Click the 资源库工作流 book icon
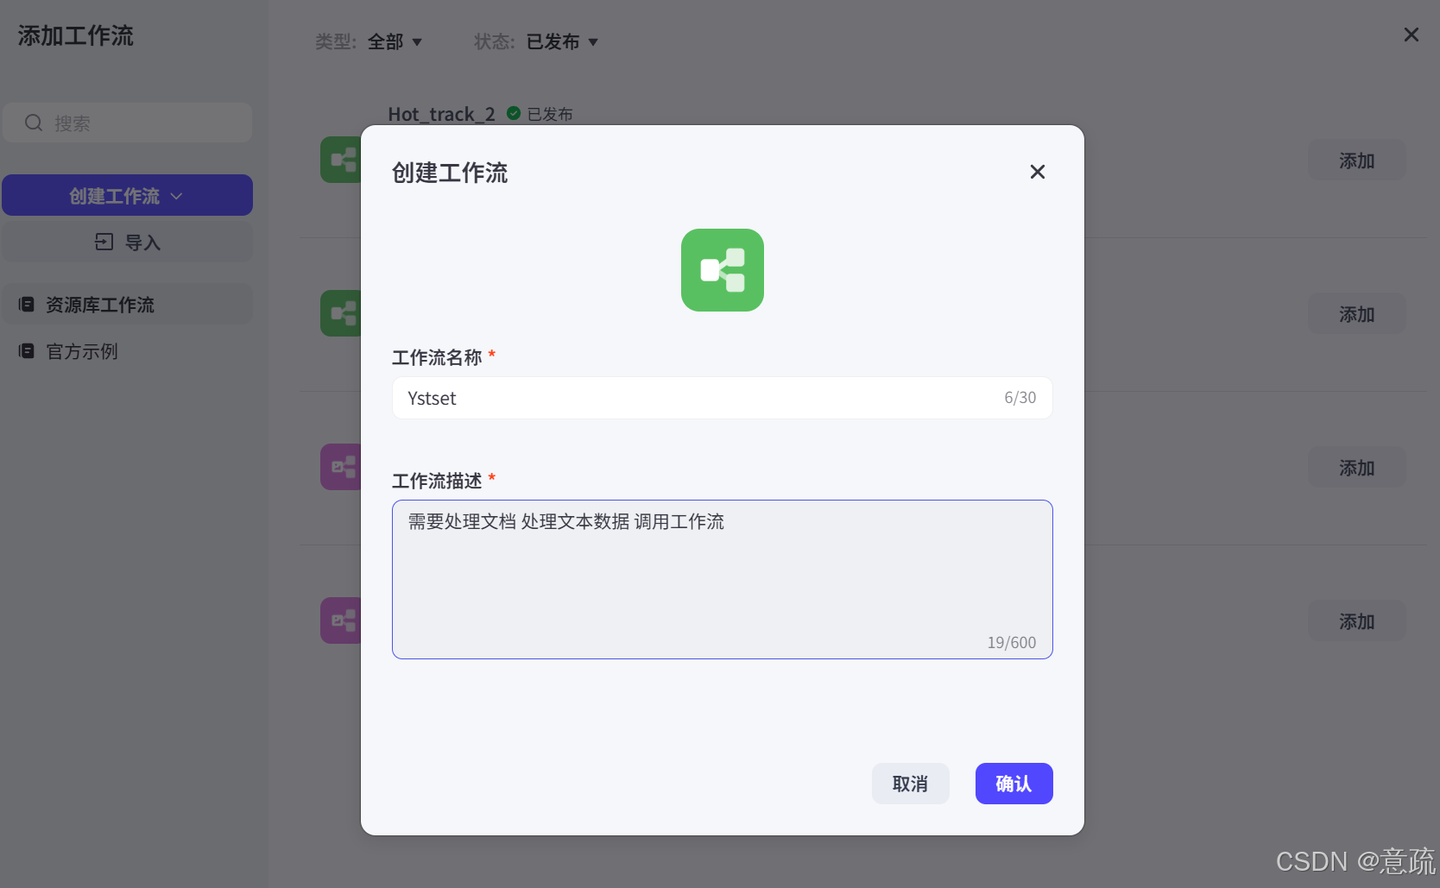Viewport: 1440px width, 888px height. pyautogui.click(x=27, y=304)
